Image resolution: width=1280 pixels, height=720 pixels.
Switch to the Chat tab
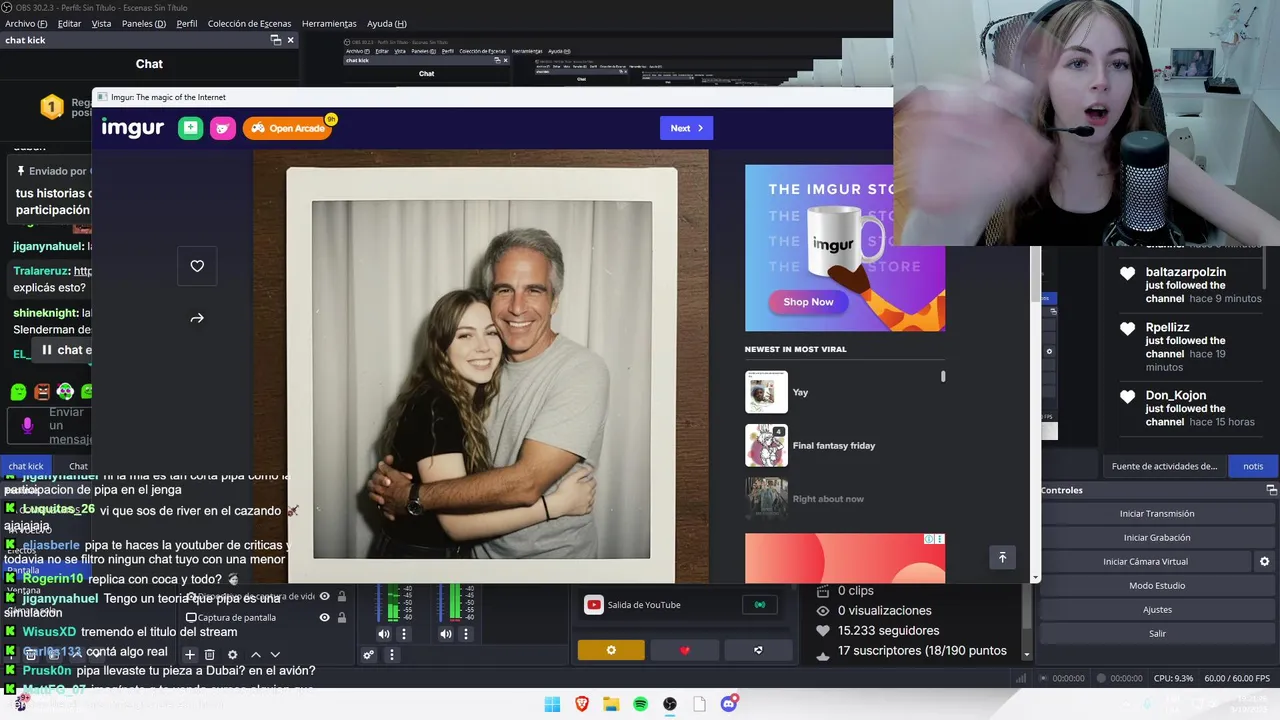[78, 466]
